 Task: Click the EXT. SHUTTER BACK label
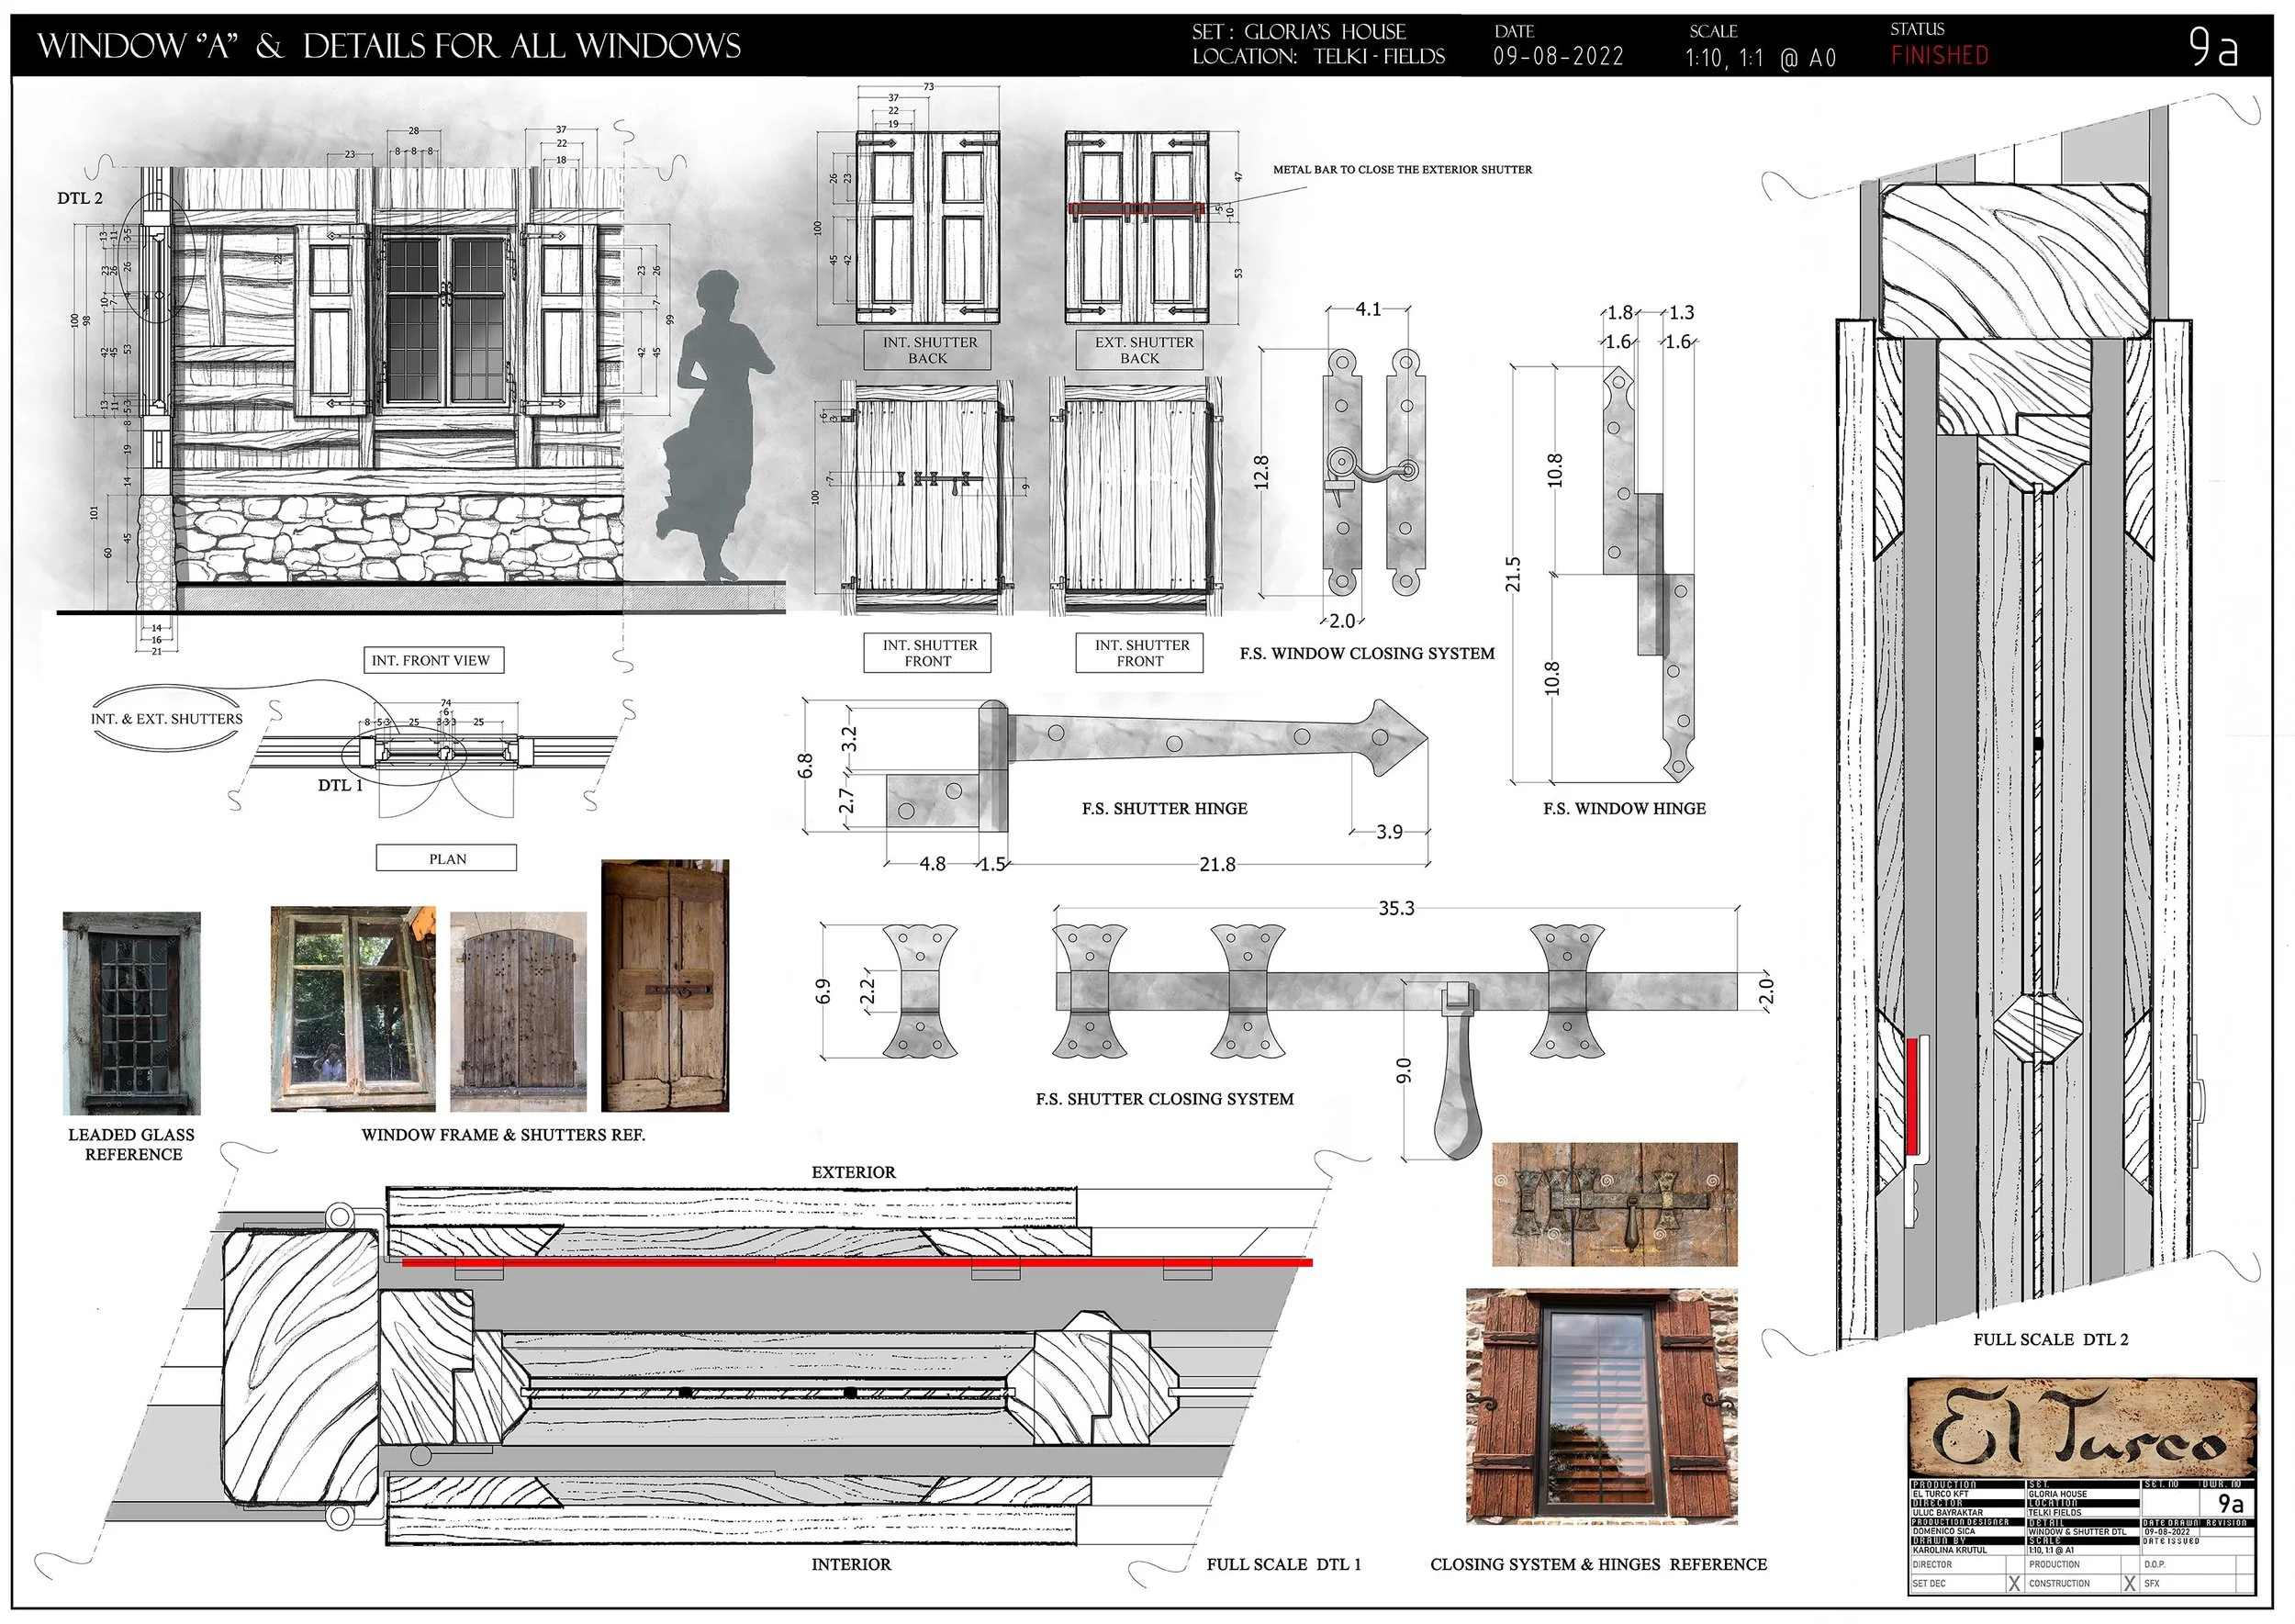(1139, 350)
